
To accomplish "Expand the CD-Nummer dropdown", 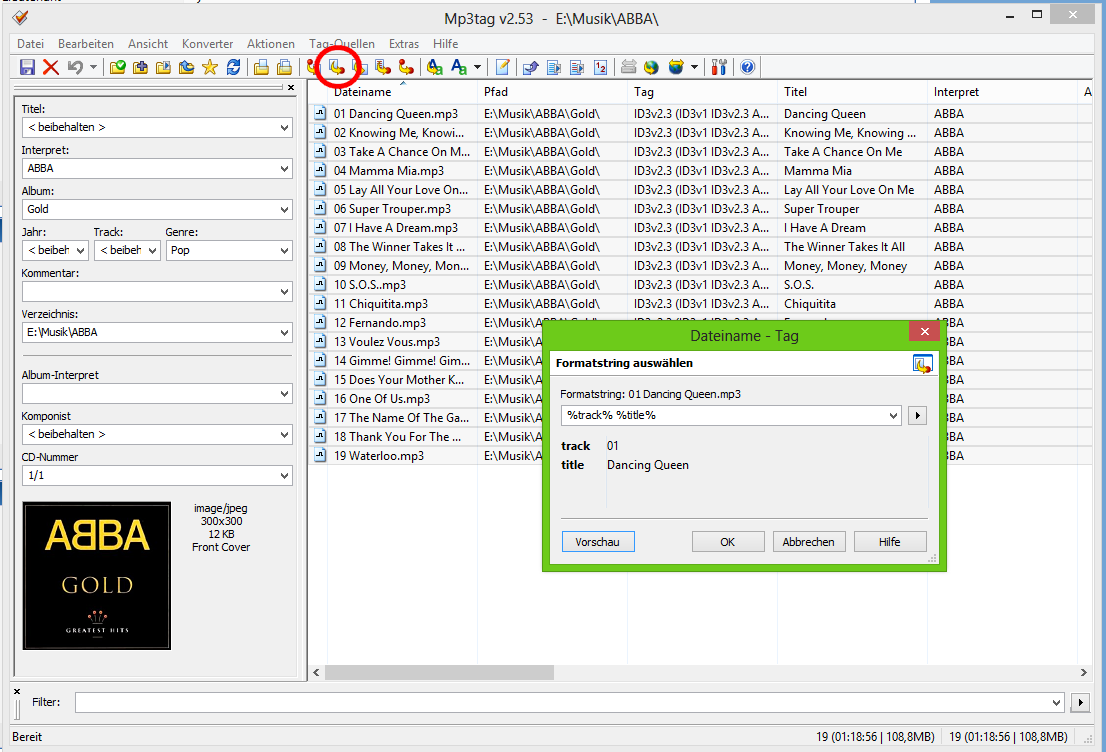I will 284,475.
